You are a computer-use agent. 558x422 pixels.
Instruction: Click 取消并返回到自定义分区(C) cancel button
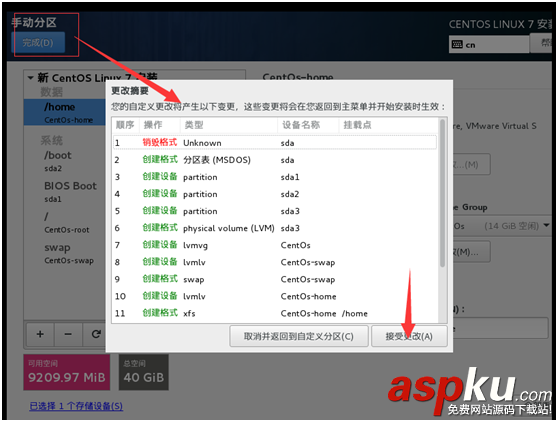coord(299,336)
